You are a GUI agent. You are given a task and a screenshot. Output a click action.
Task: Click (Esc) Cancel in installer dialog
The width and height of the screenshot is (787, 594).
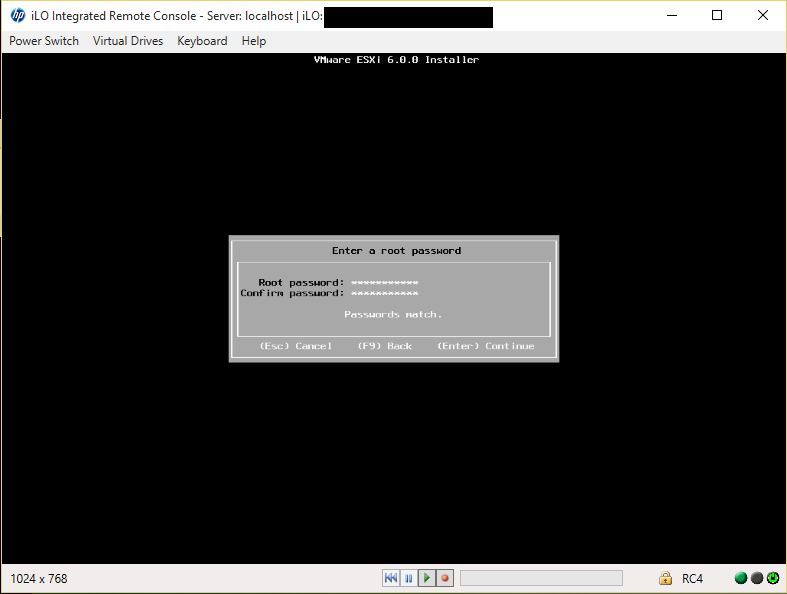(296, 346)
